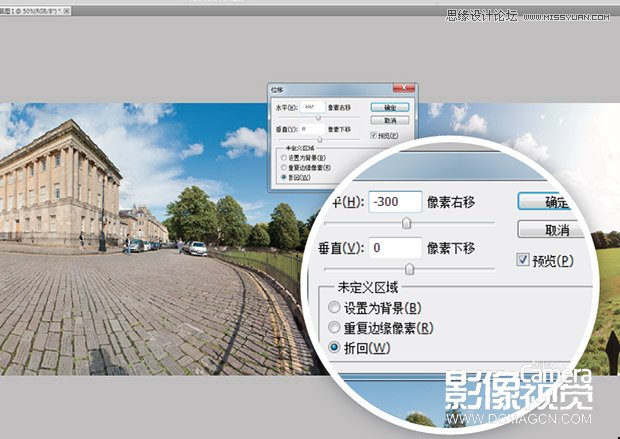Close the small 位移 dialog with red X
The width and height of the screenshot is (620, 439).
click(x=404, y=87)
